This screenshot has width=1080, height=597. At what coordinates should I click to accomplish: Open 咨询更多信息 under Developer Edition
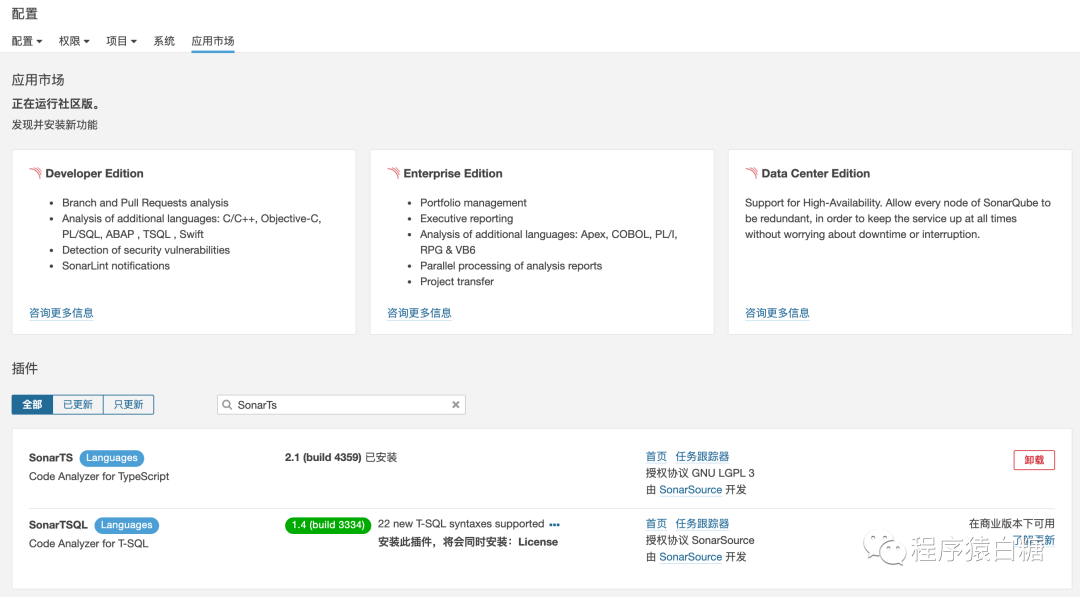[61, 313]
